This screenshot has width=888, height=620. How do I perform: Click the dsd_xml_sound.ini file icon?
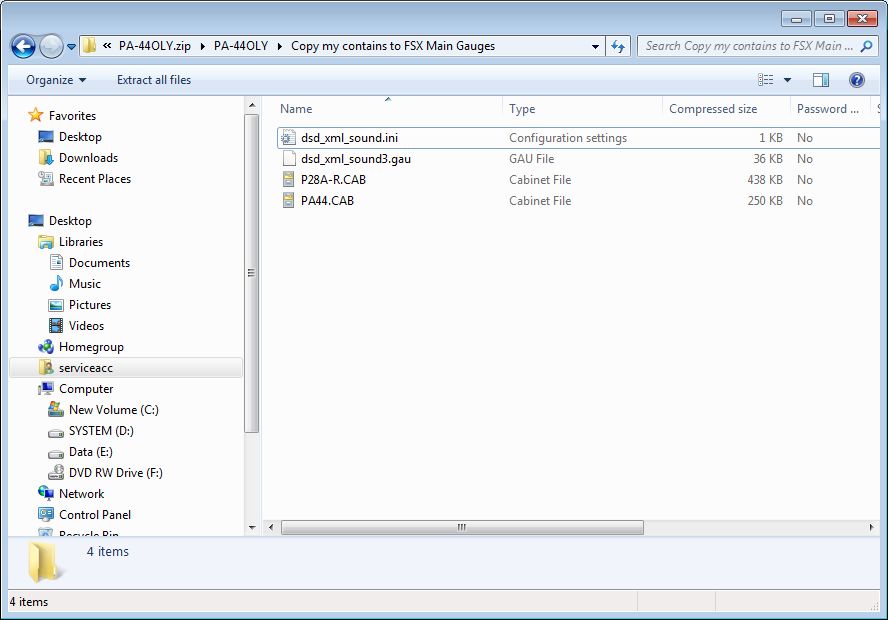pos(289,138)
